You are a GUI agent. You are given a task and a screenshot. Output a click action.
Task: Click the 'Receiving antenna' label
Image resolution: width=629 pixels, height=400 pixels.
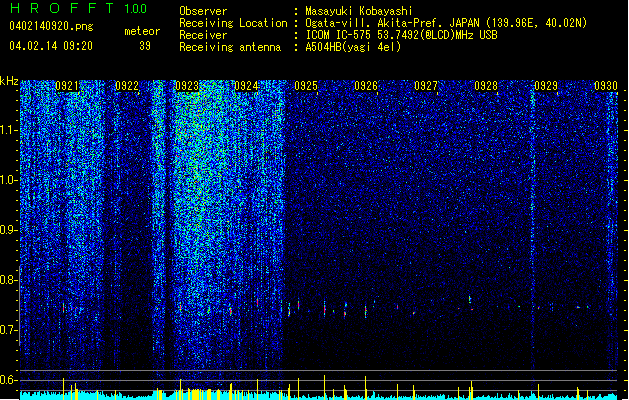pyautogui.click(x=230, y=47)
